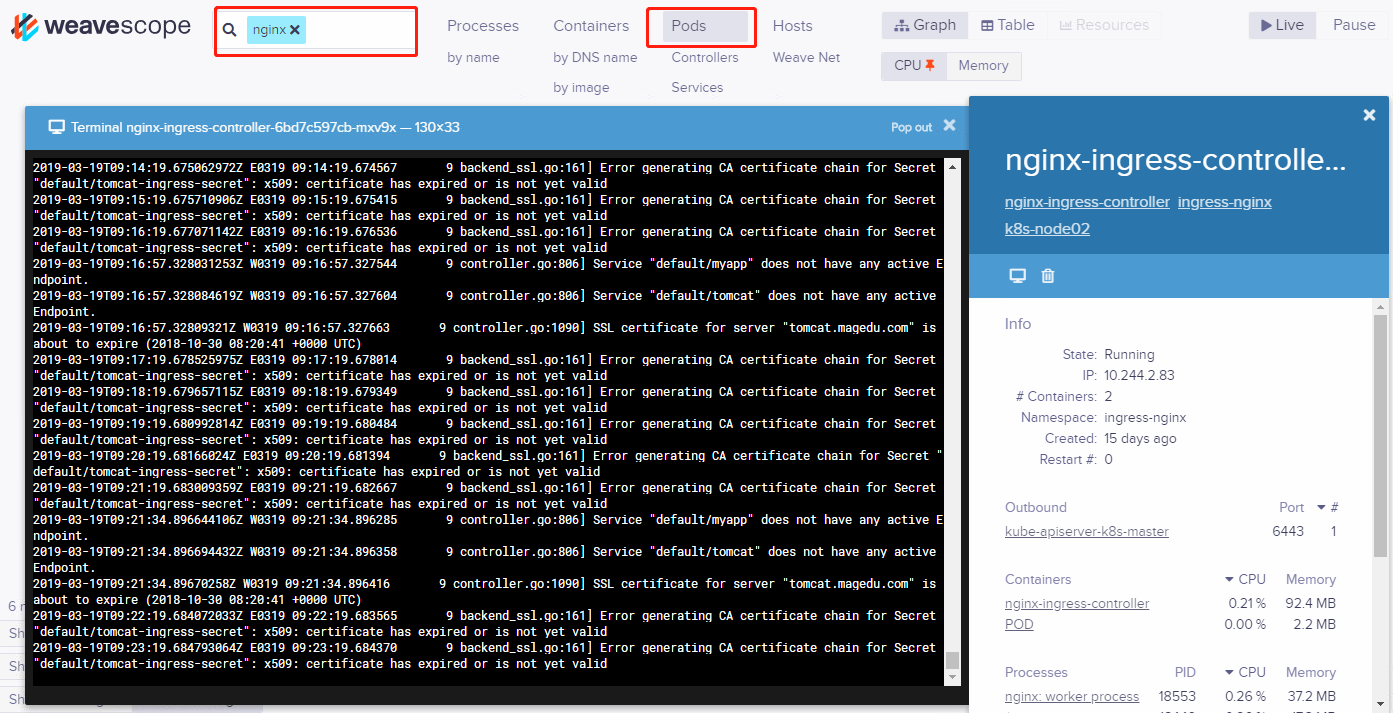Switch to Graph view

(925, 25)
